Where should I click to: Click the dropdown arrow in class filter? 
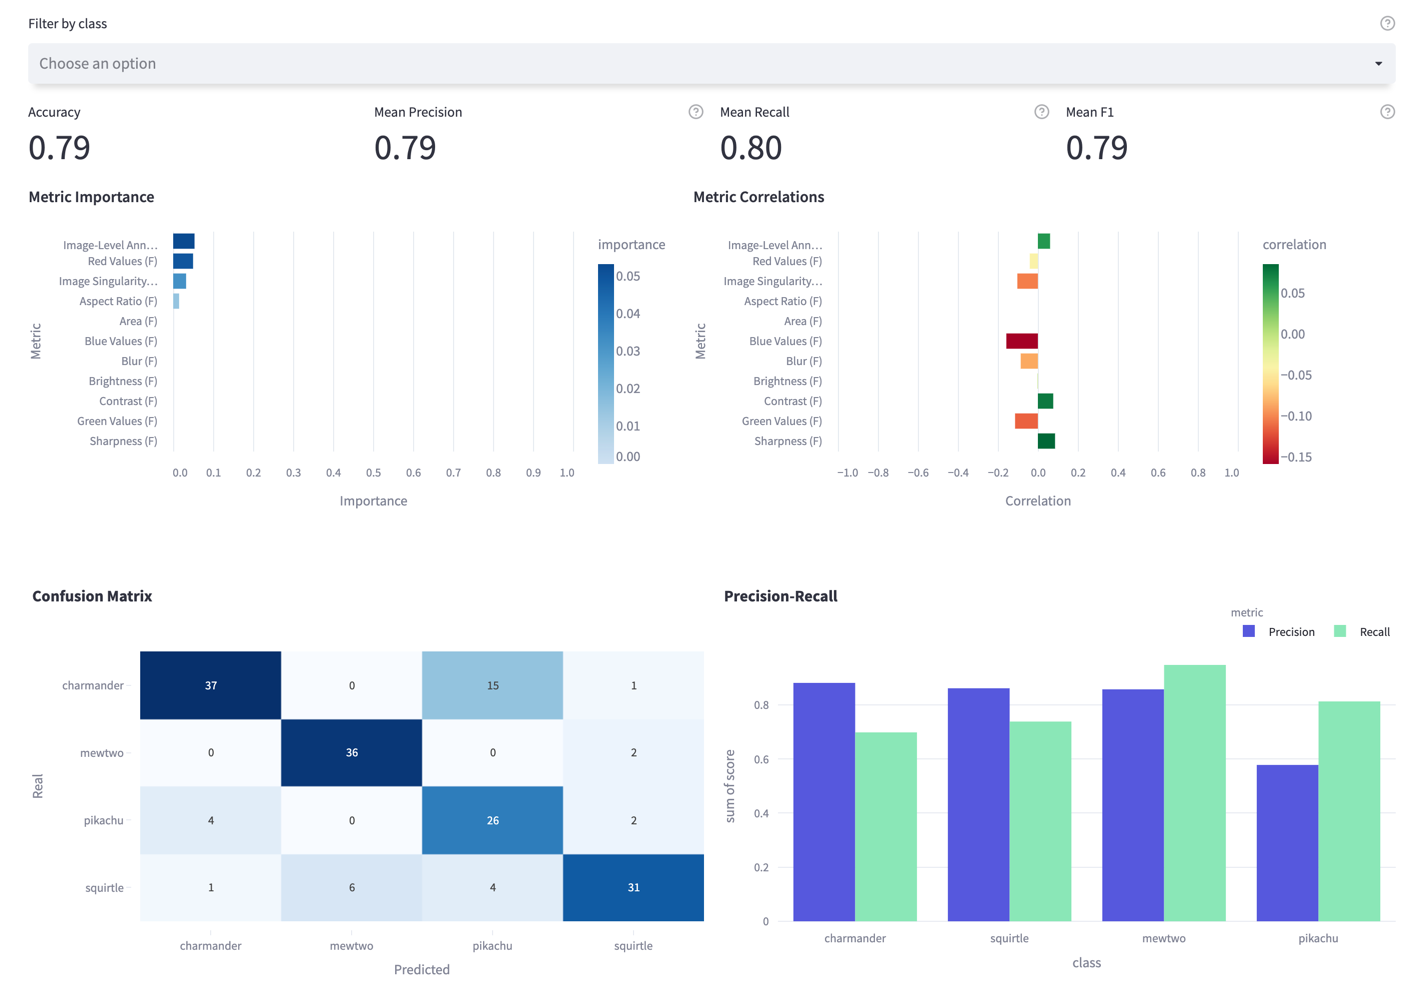(1378, 64)
